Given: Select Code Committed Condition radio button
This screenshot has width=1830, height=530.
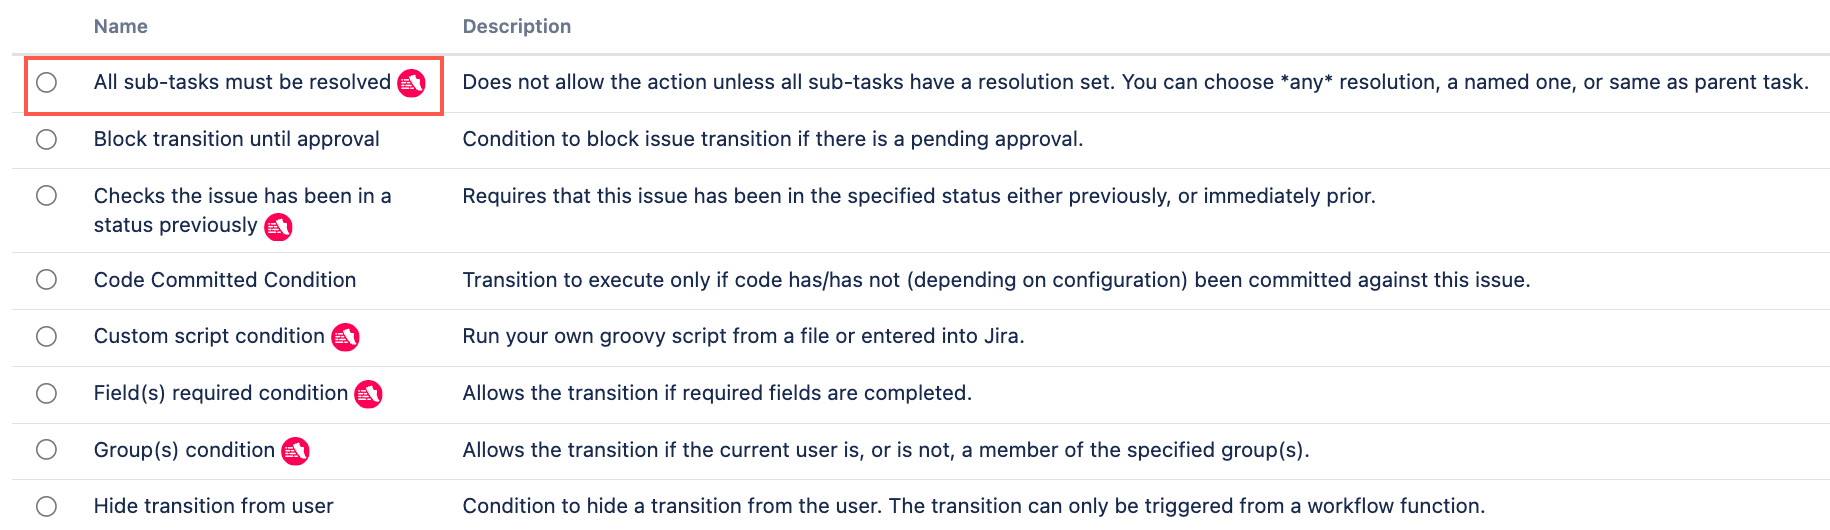Looking at the screenshot, I should tap(47, 279).
